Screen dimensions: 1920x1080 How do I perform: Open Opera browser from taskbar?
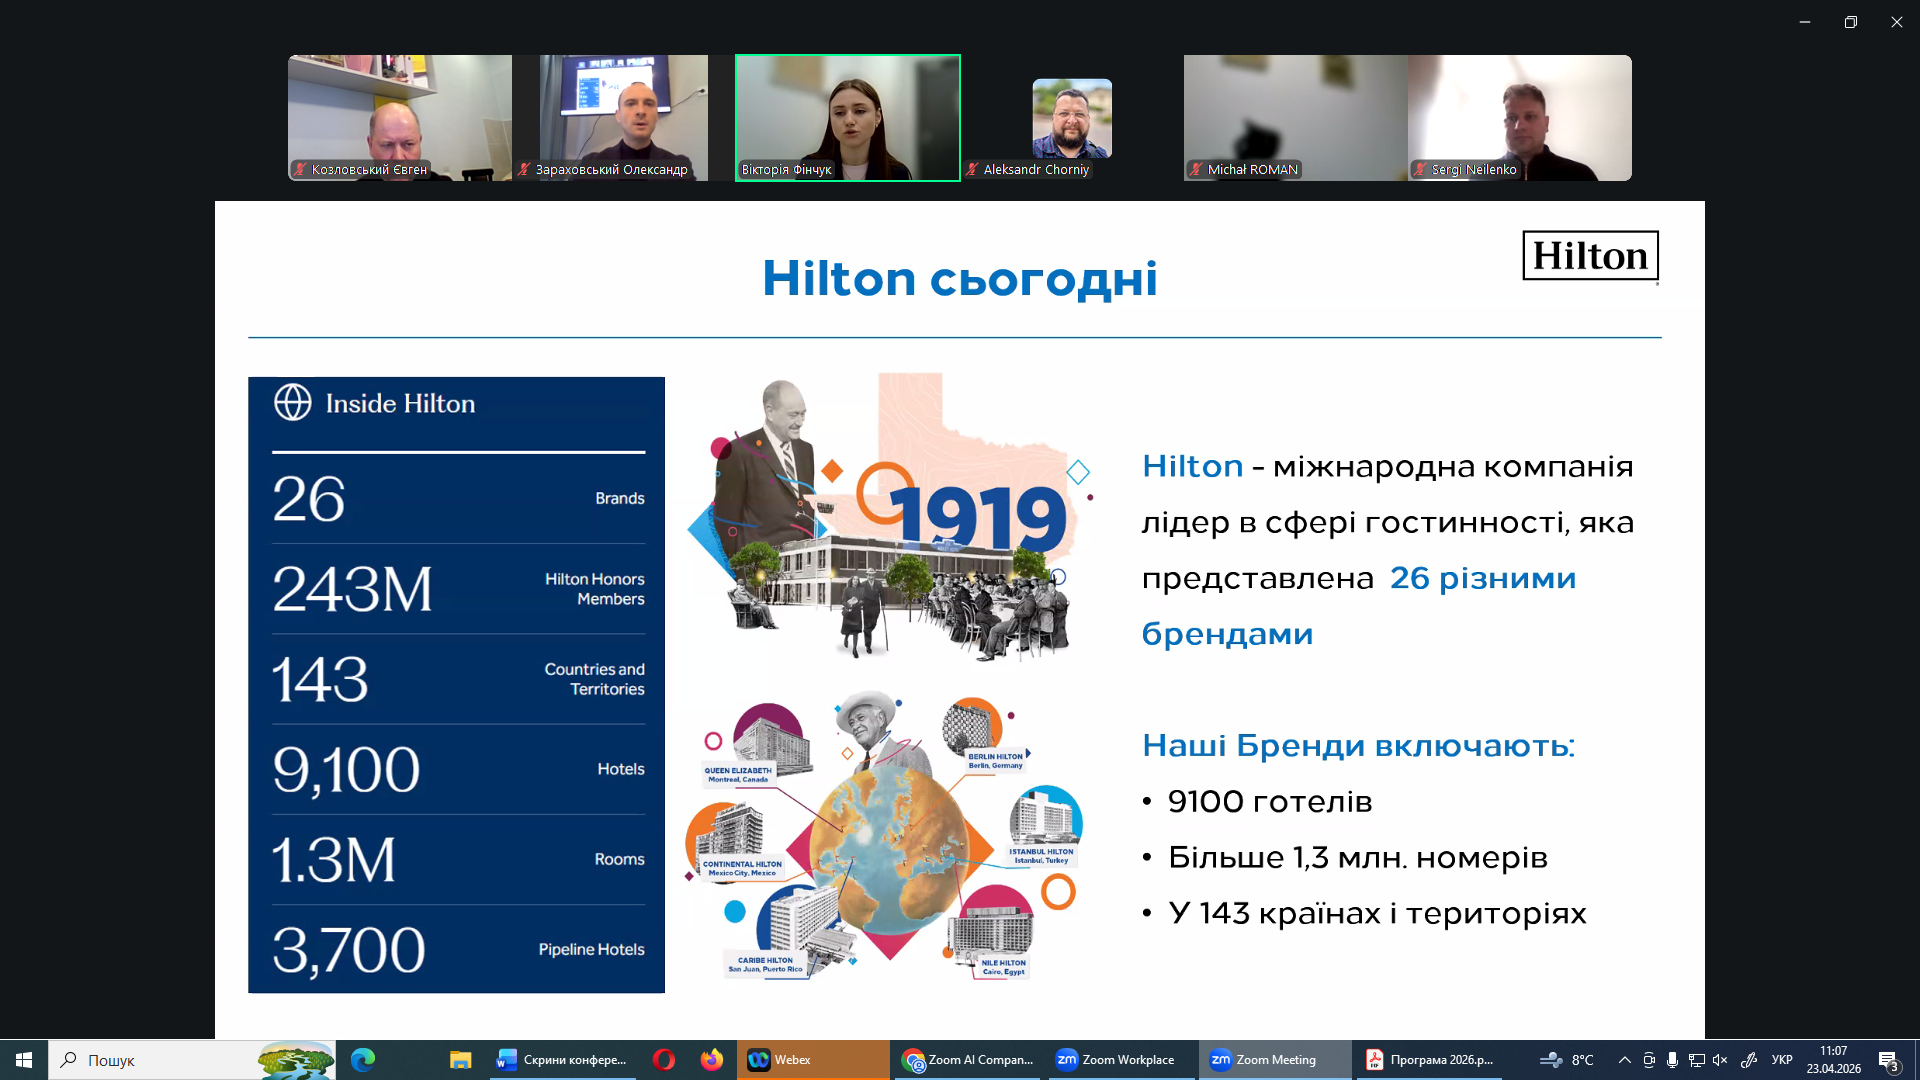point(663,1060)
